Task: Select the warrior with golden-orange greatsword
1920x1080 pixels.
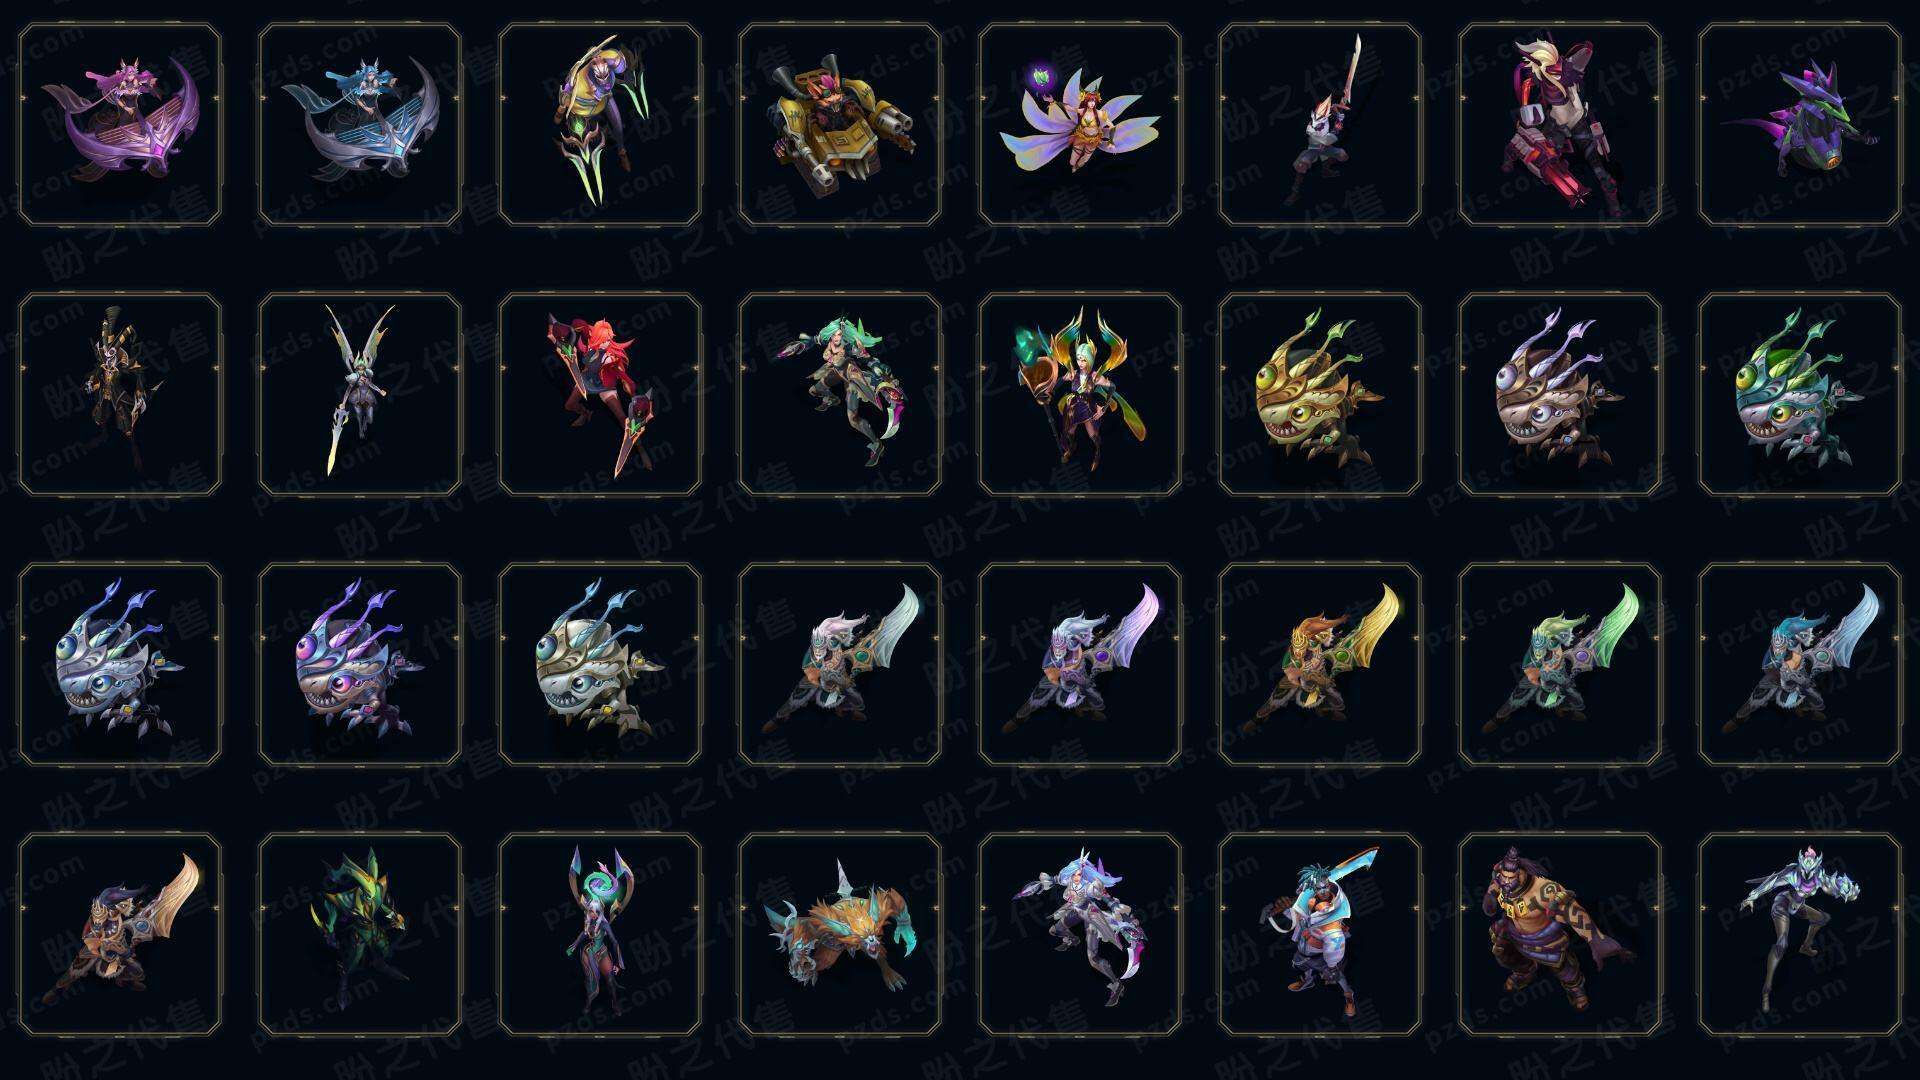Action: tap(1320, 664)
